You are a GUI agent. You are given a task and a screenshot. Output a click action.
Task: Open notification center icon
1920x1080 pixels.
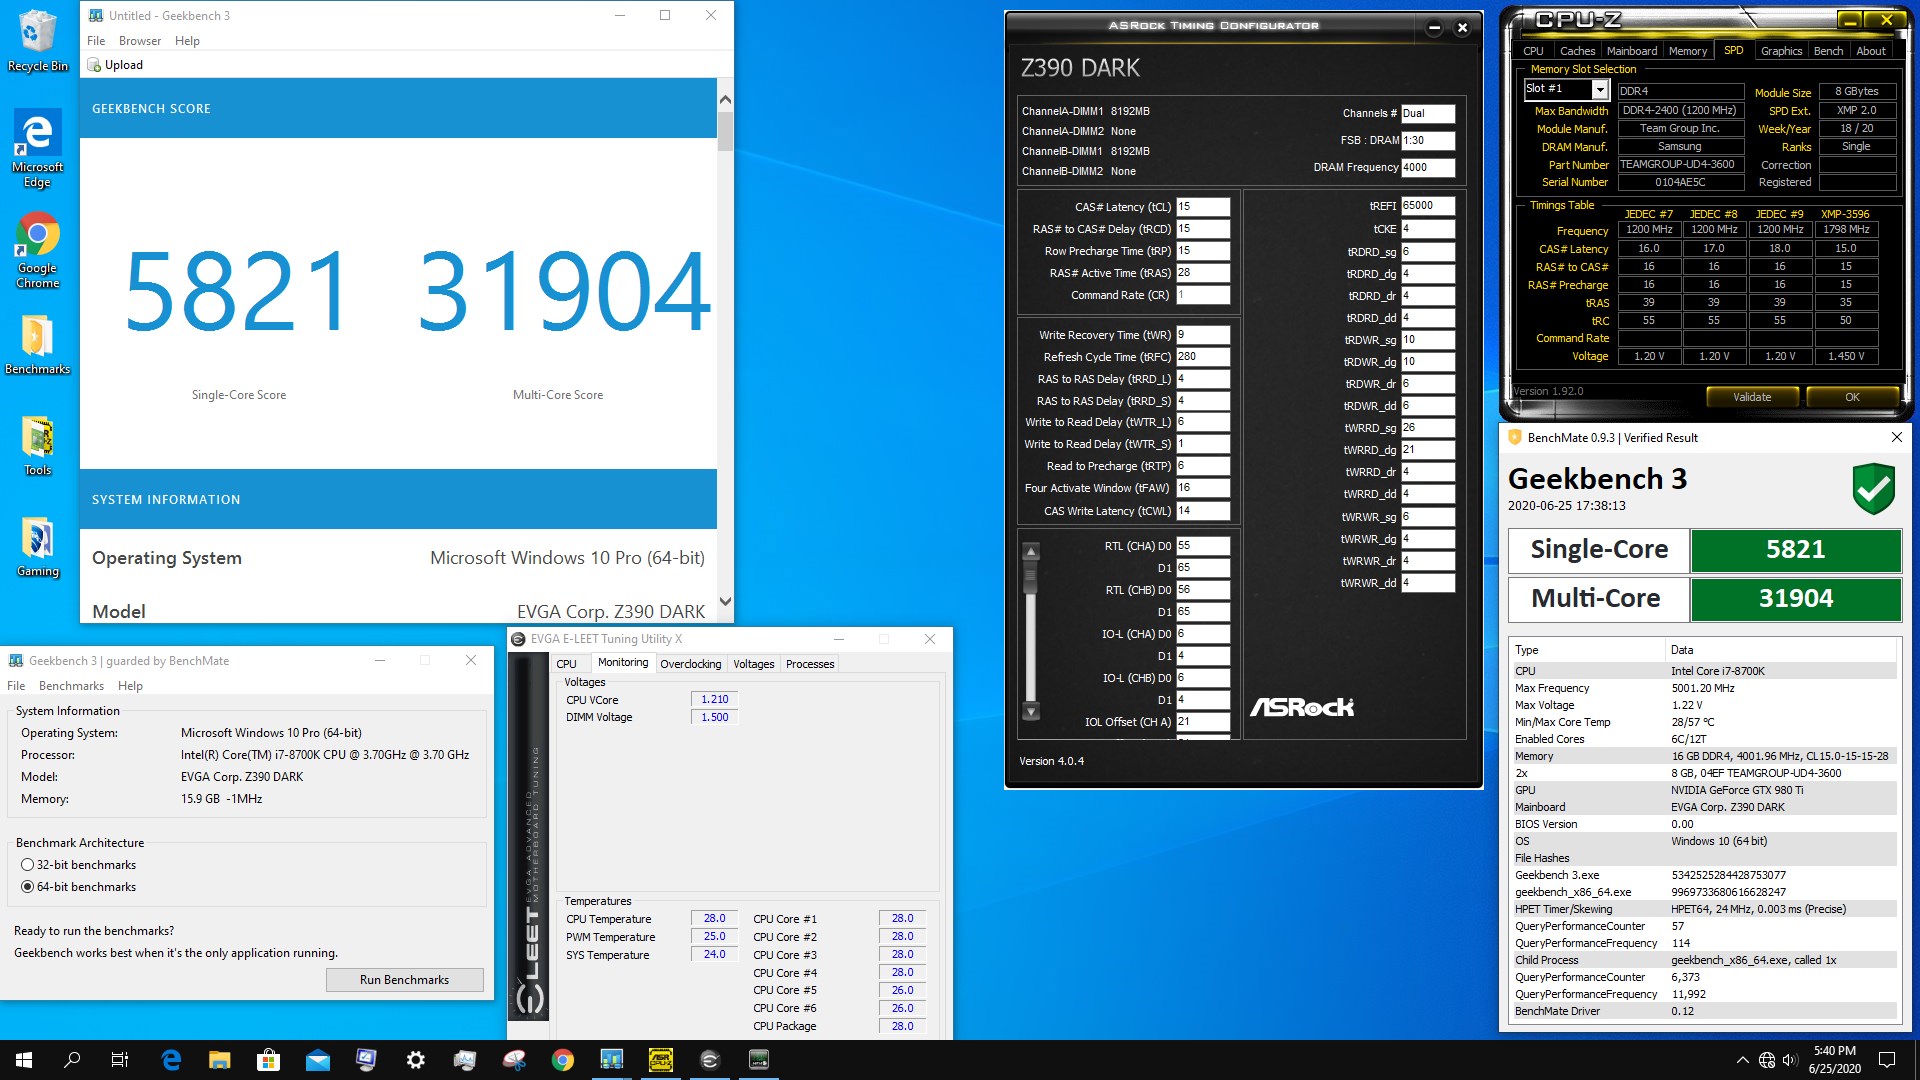[1887, 1060]
